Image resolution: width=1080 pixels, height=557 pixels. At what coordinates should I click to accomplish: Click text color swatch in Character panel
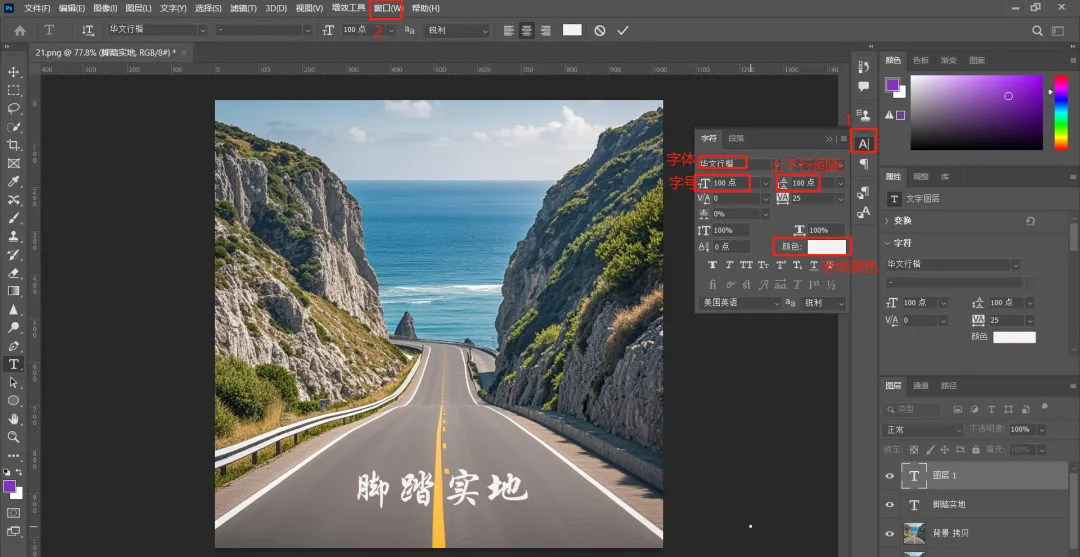(x=827, y=246)
